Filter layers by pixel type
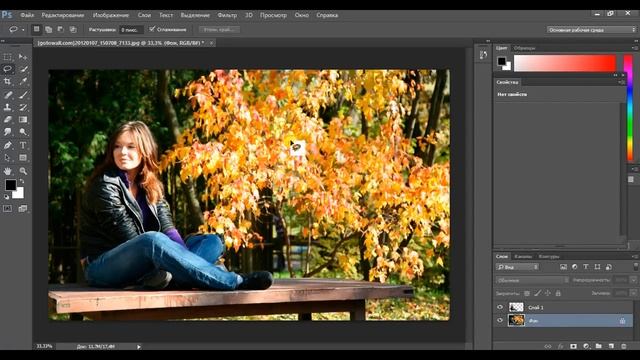Image resolution: width=640 pixels, height=360 pixels. 563,267
